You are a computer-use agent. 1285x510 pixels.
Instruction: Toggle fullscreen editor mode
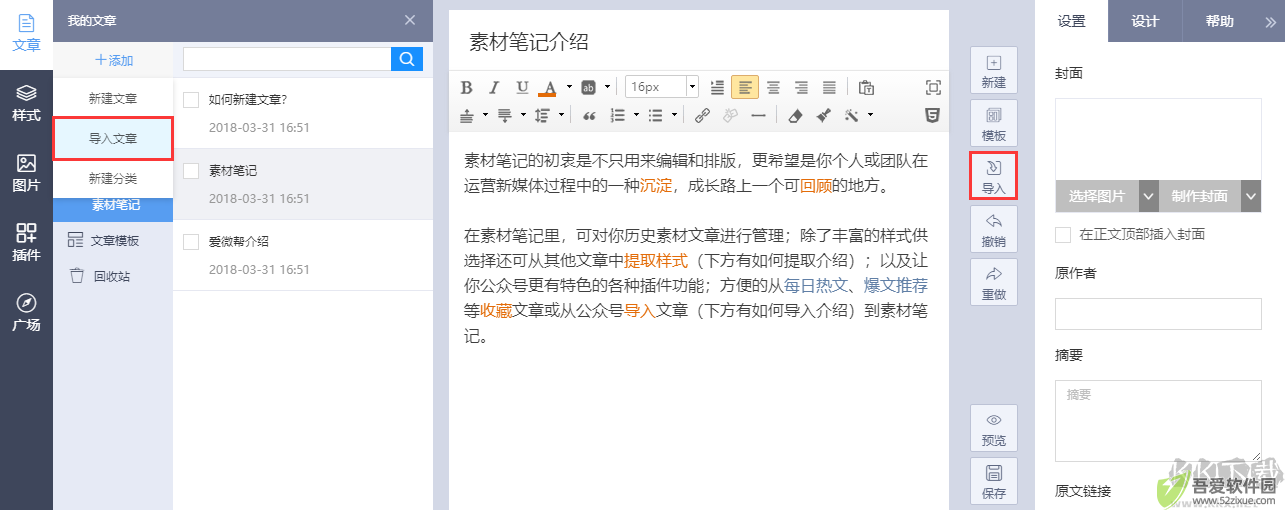[x=932, y=87]
